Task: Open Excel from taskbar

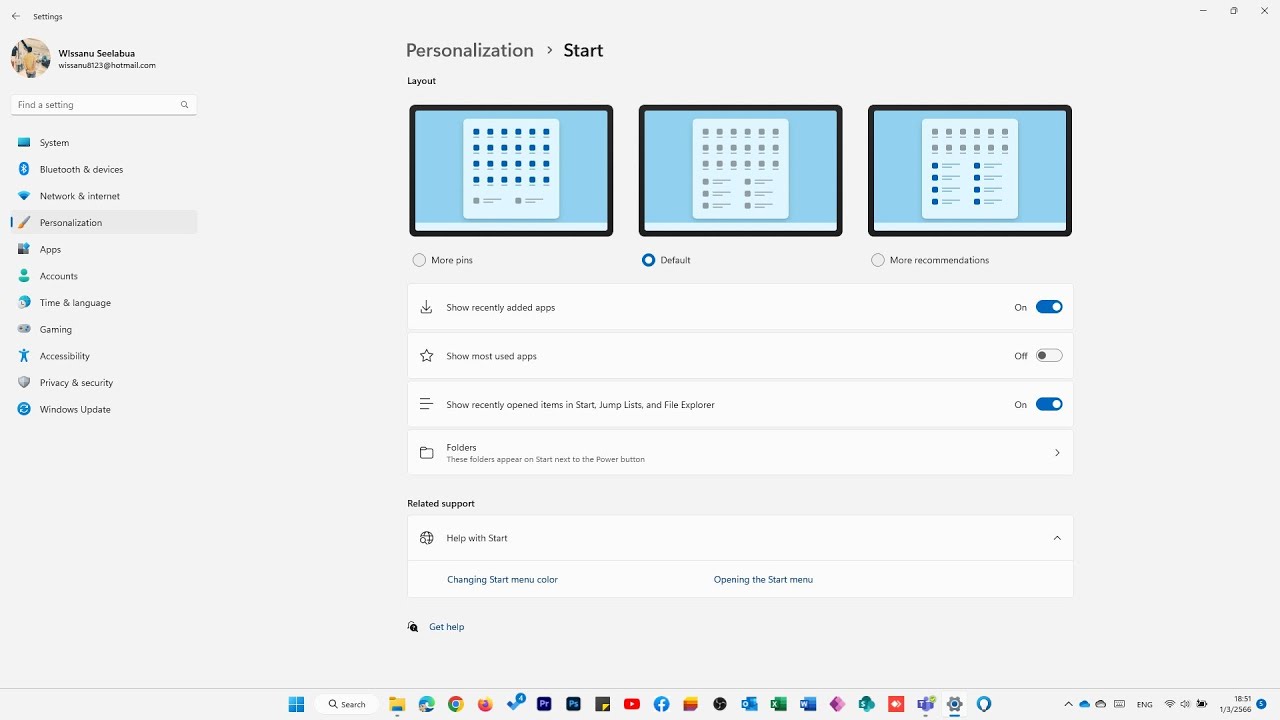Action: pos(779,704)
